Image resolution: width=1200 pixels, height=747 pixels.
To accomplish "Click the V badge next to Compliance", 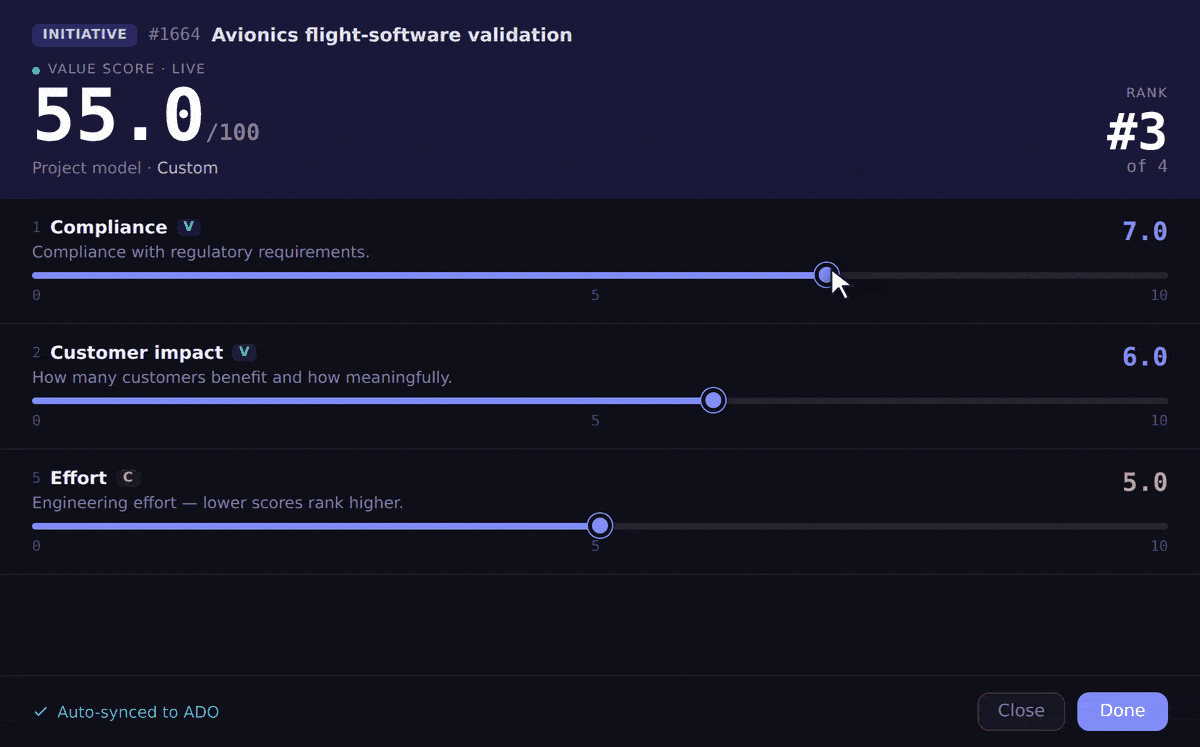I will (x=189, y=227).
